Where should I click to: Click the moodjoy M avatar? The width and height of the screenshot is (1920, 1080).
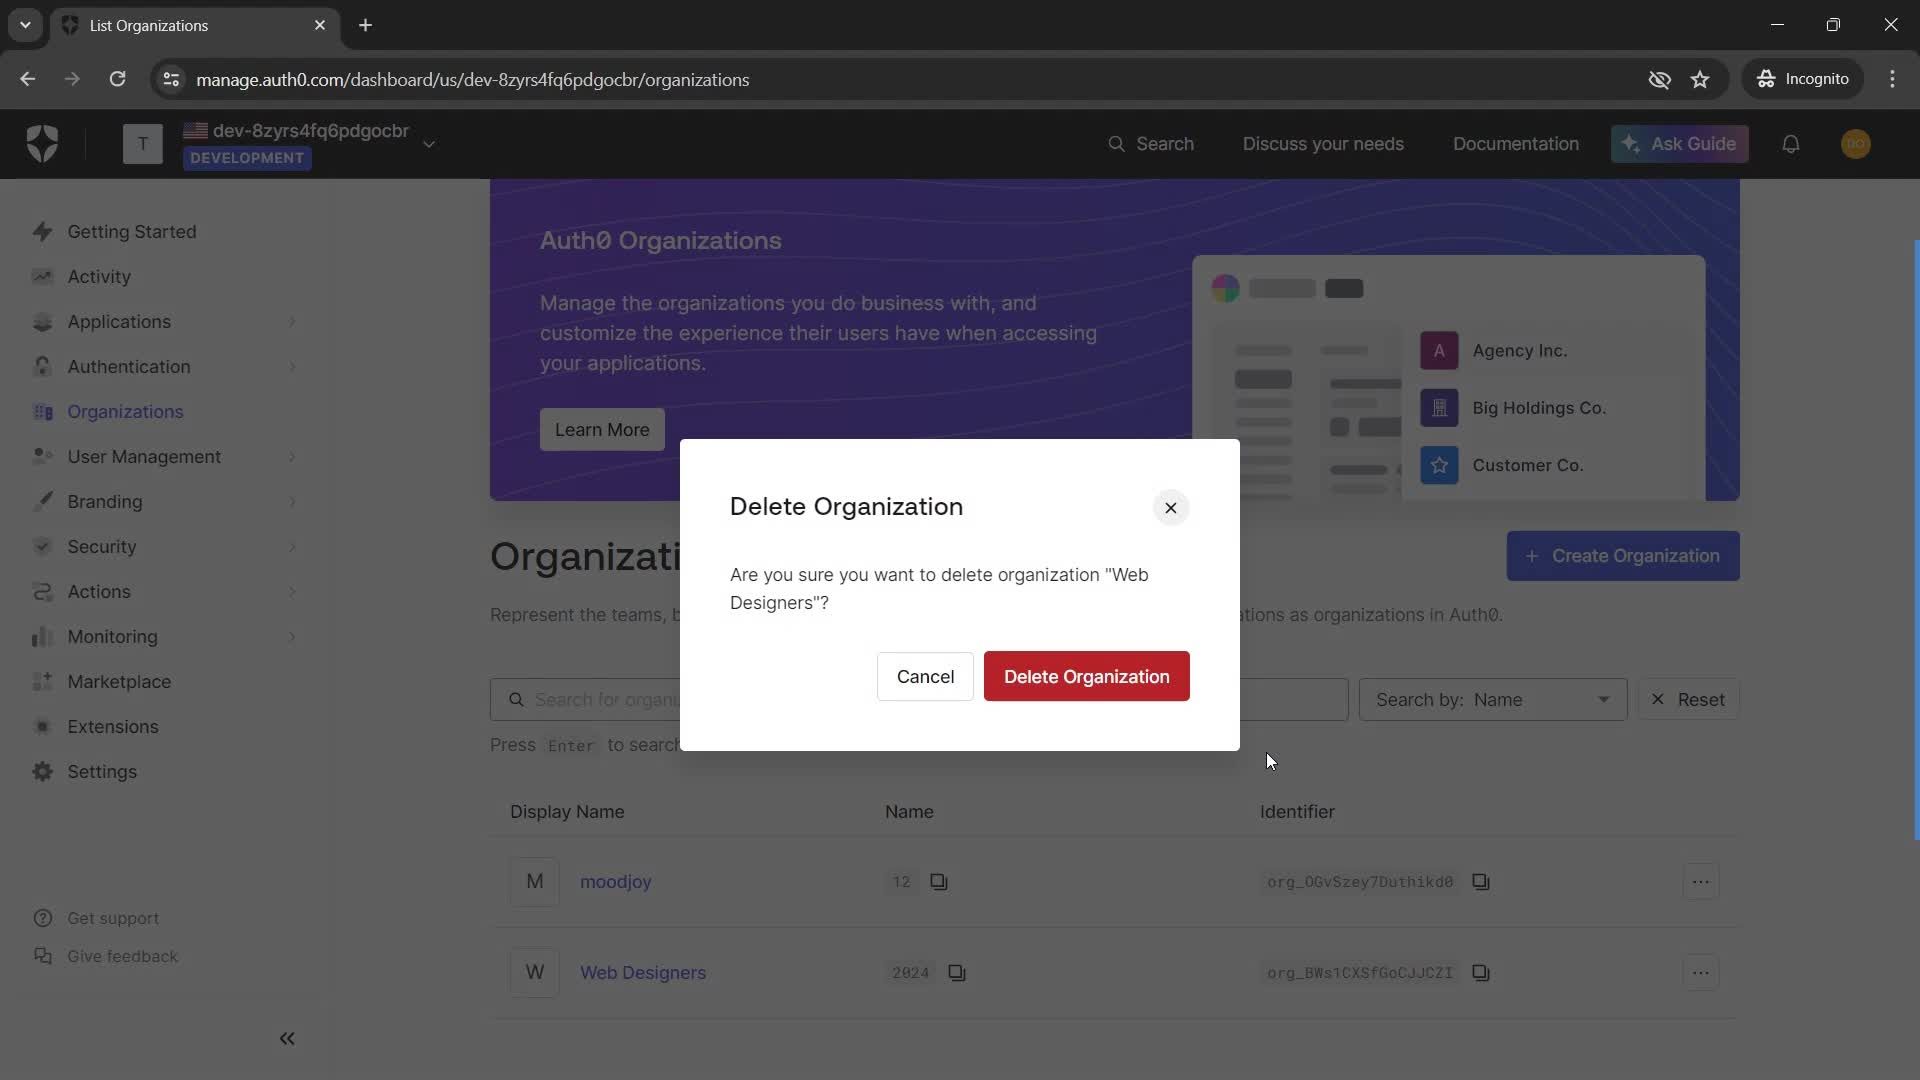point(535,882)
